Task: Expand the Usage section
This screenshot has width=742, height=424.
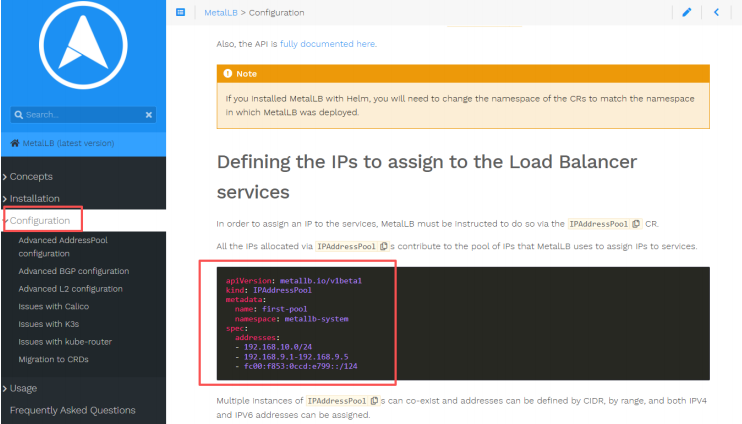Action: pos(23,388)
